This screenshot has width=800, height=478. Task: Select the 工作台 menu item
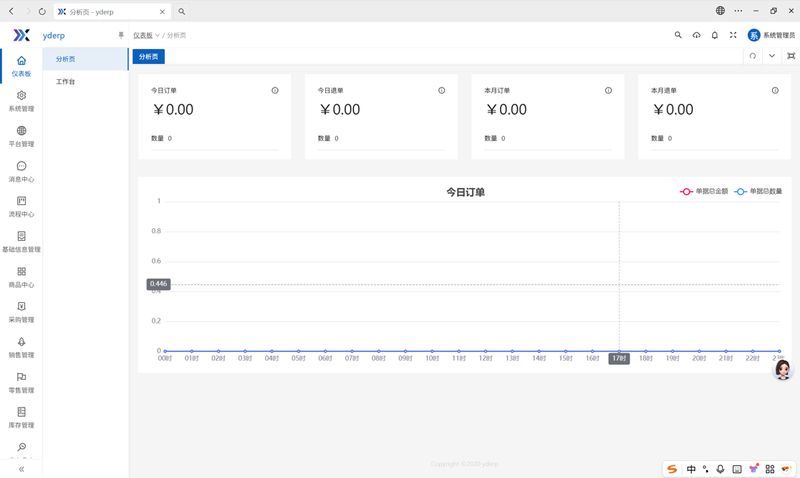click(66, 82)
